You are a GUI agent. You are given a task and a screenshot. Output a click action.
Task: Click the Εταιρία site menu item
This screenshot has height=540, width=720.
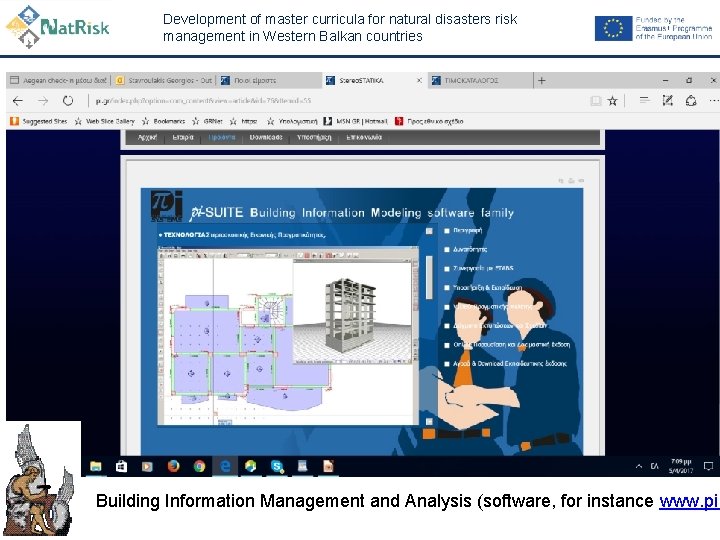(x=183, y=137)
